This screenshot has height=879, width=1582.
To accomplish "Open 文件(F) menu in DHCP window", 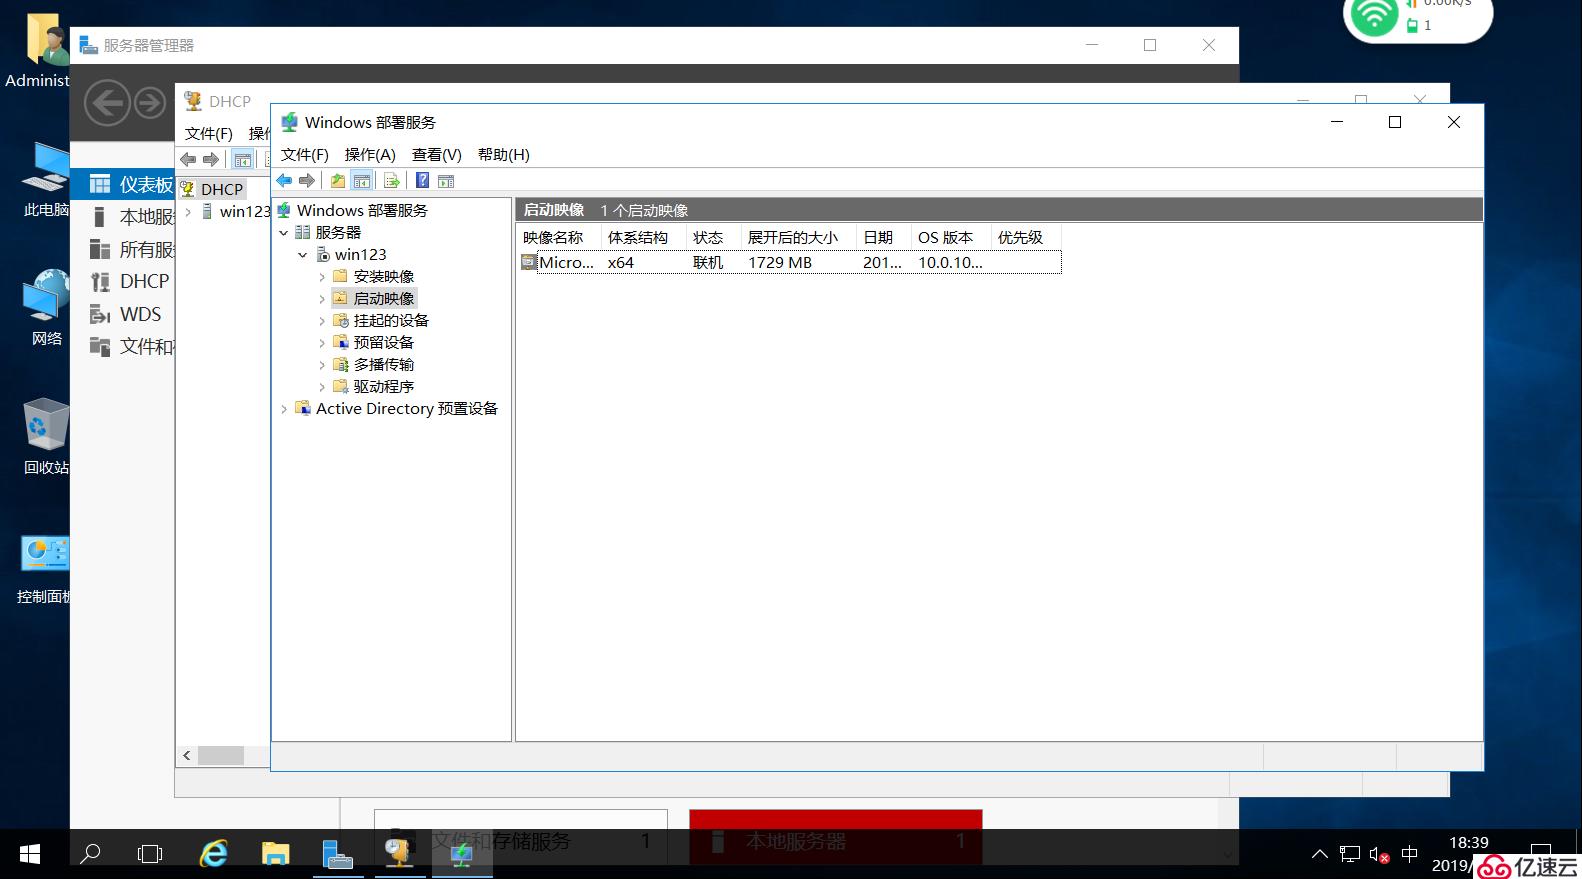I will [x=209, y=134].
